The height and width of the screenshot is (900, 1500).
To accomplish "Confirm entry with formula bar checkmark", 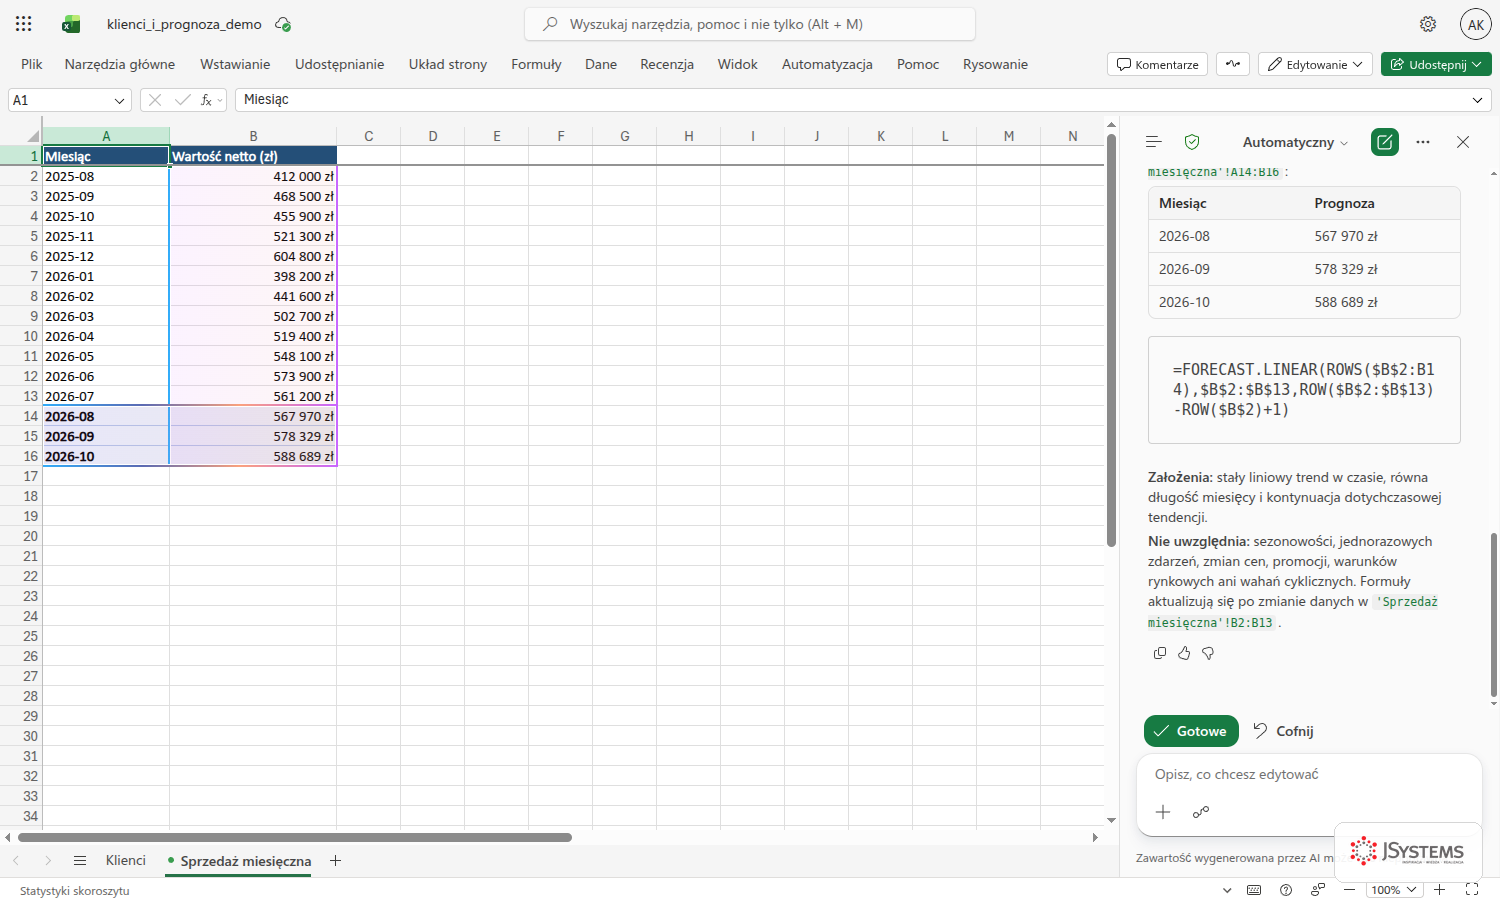I will coord(182,100).
